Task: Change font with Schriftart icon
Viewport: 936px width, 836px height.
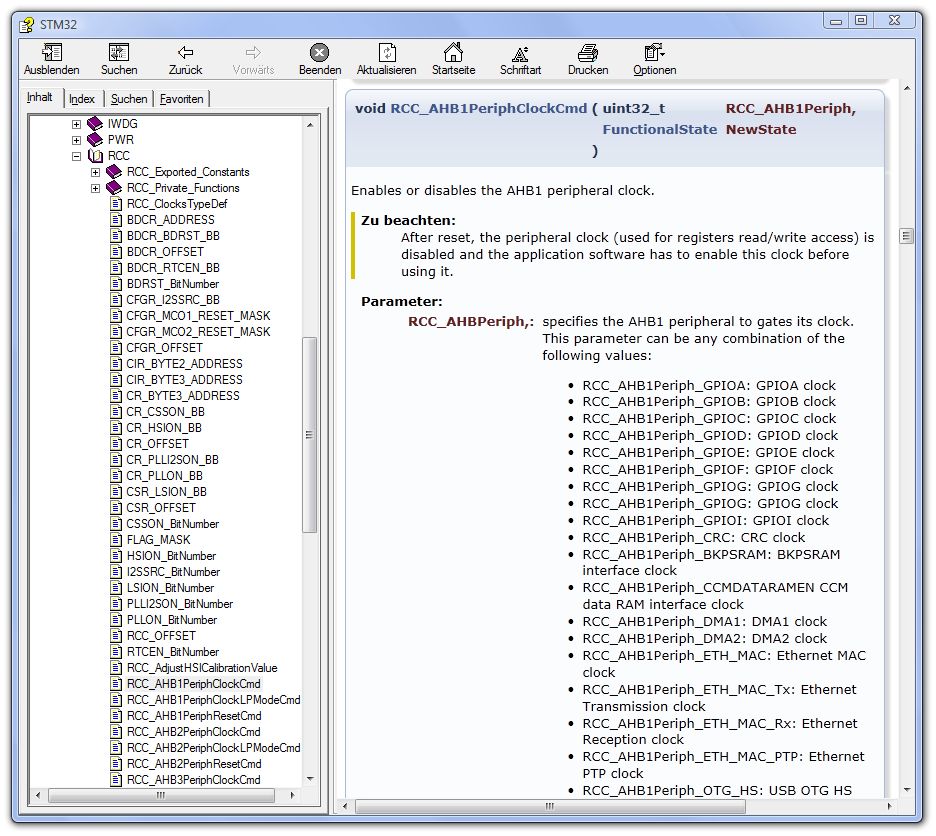Action: point(520,54)
